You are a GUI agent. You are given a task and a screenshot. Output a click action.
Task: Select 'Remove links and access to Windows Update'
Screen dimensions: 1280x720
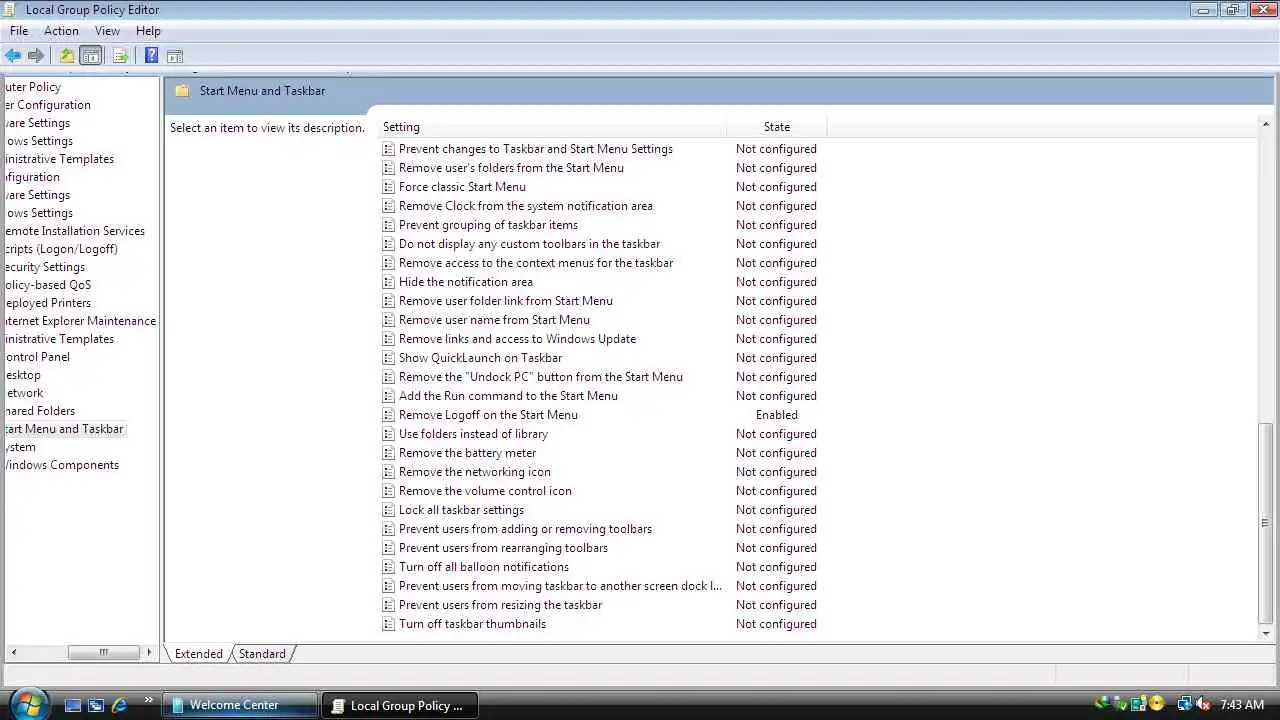(x=517, y=339)
